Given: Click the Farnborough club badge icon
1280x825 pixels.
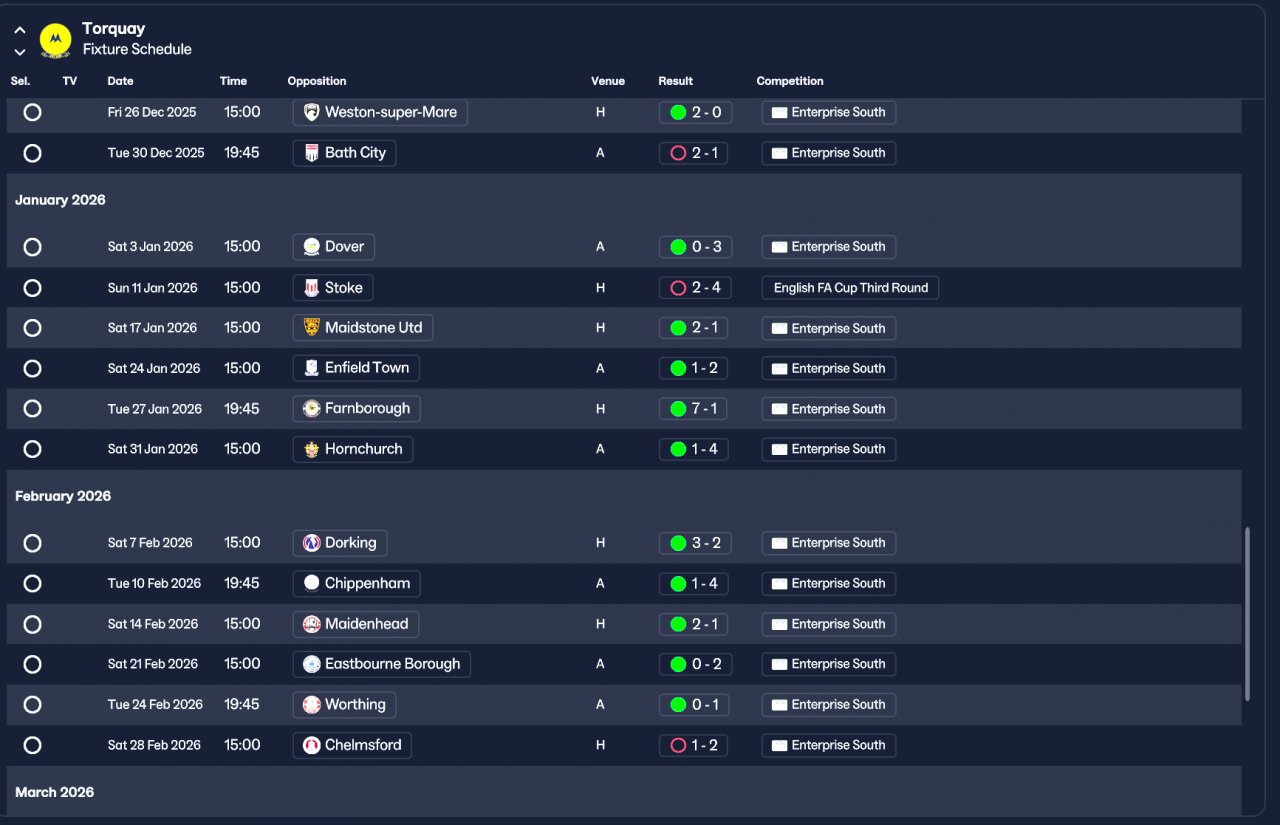Looking at the screenshot, I should (311, 408).
